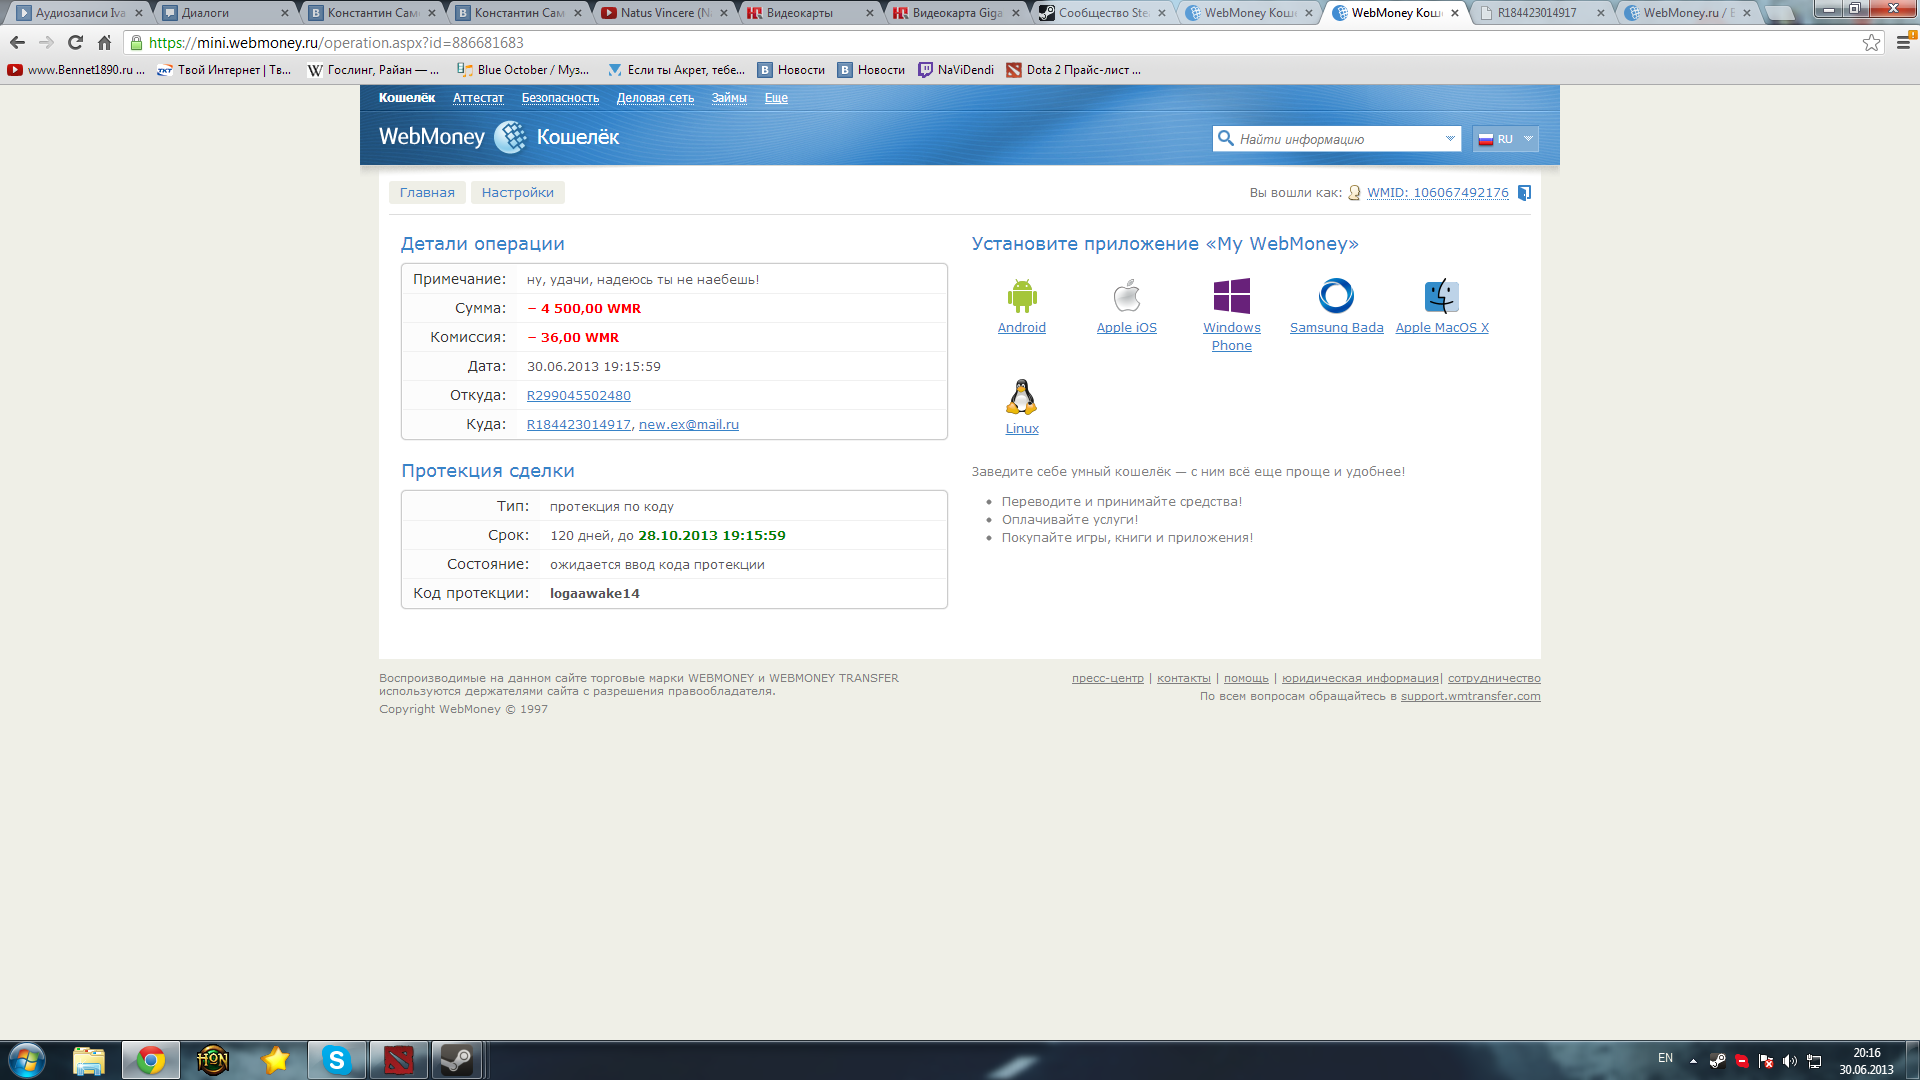
Task: Open Chrome from the taskbar
Action: [151, 1060]
